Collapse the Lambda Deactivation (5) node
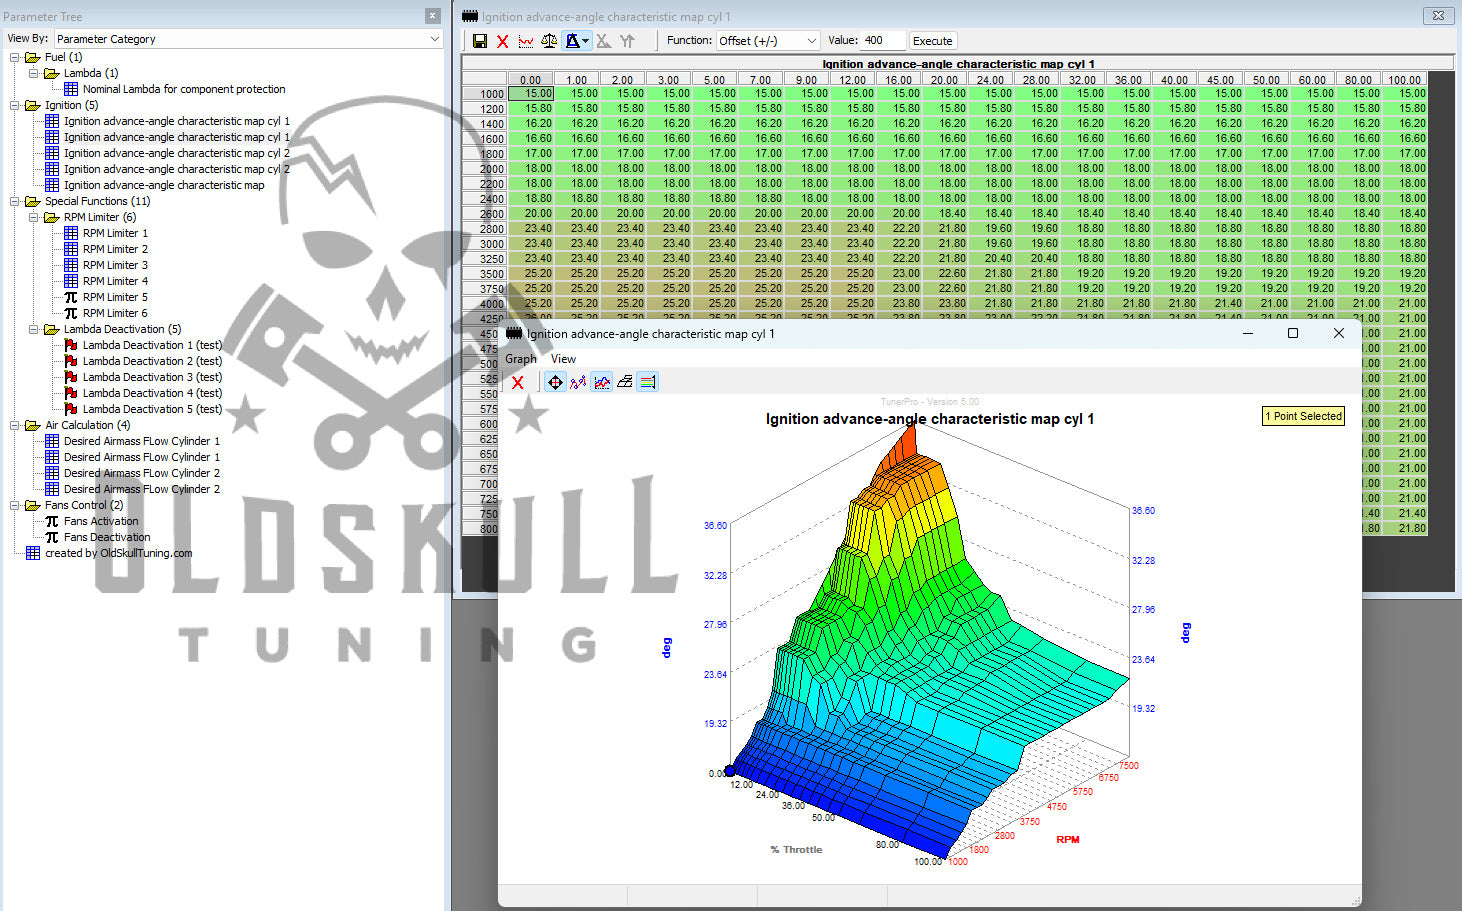Screen dimensions: 1462x911 click(x=34, y=329)
